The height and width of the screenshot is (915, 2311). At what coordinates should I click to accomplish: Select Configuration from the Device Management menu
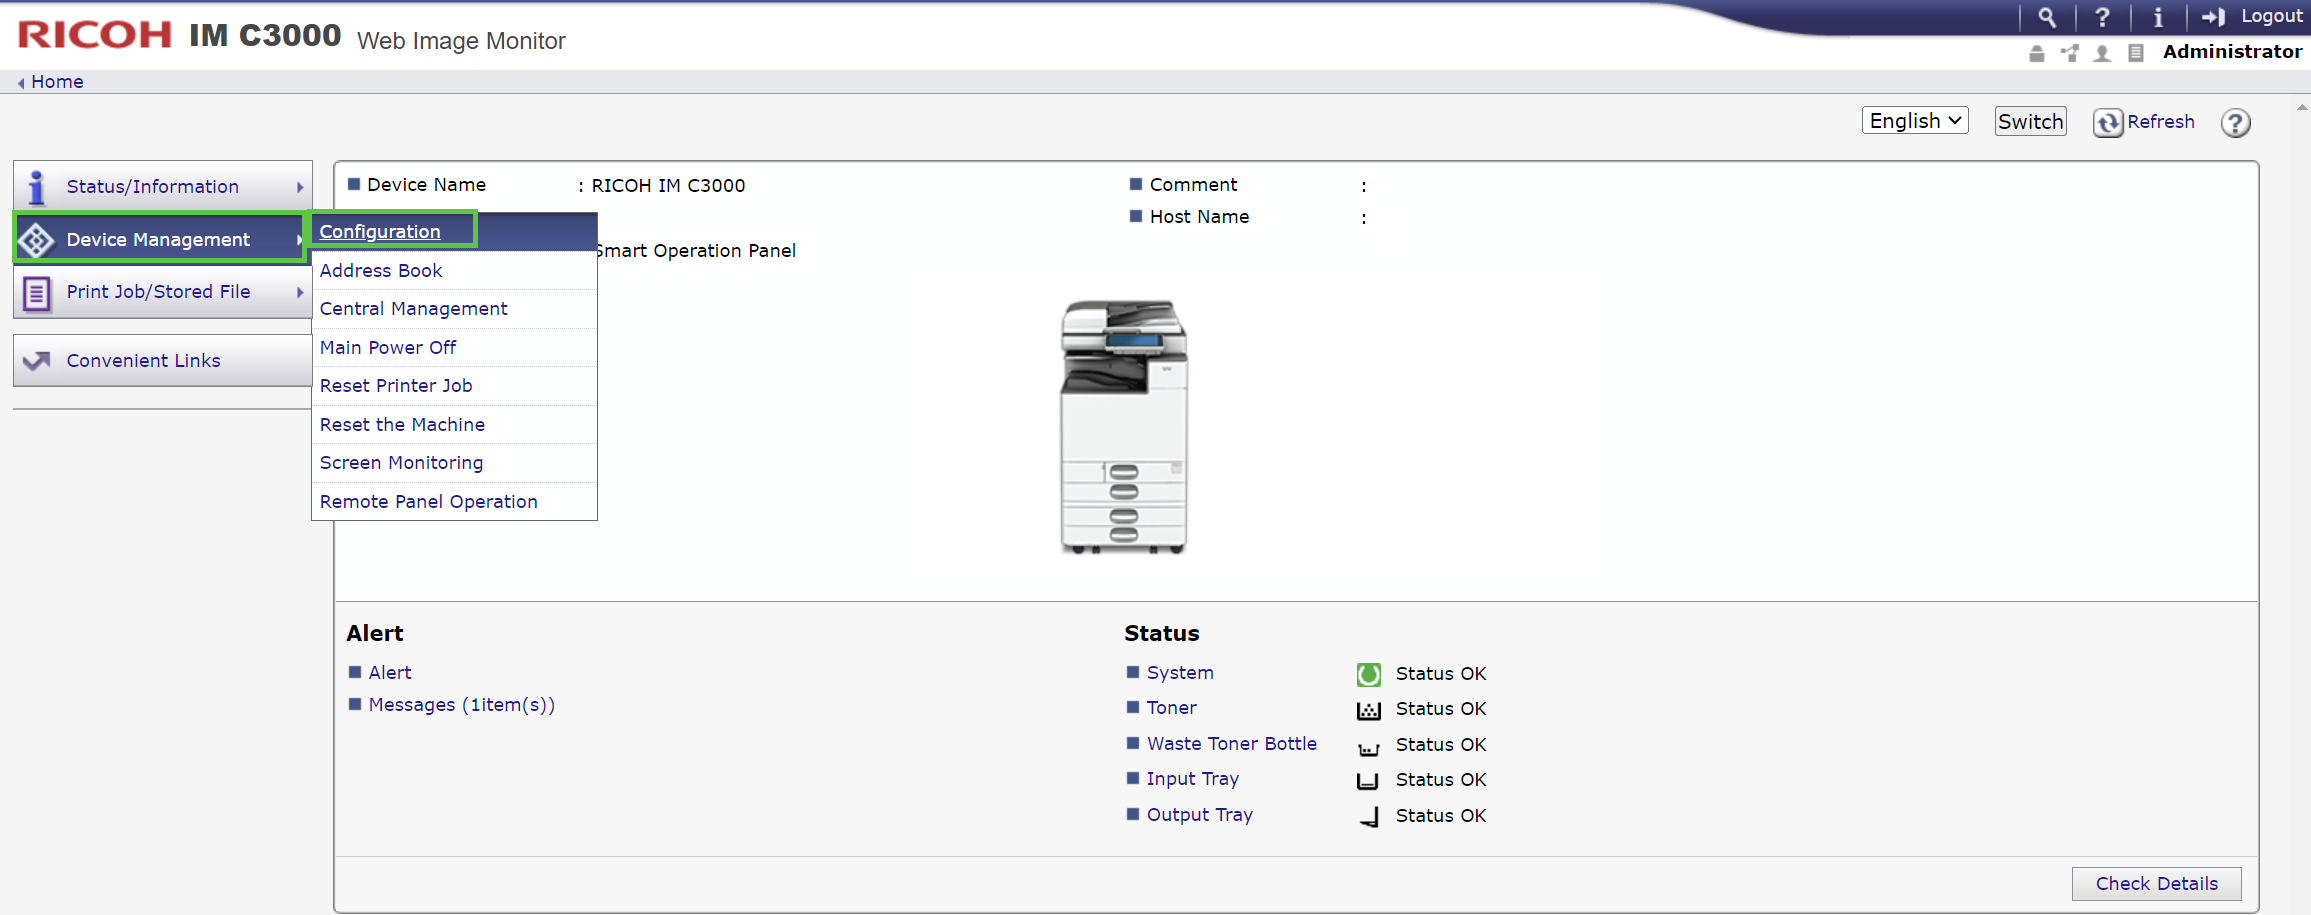380,231
